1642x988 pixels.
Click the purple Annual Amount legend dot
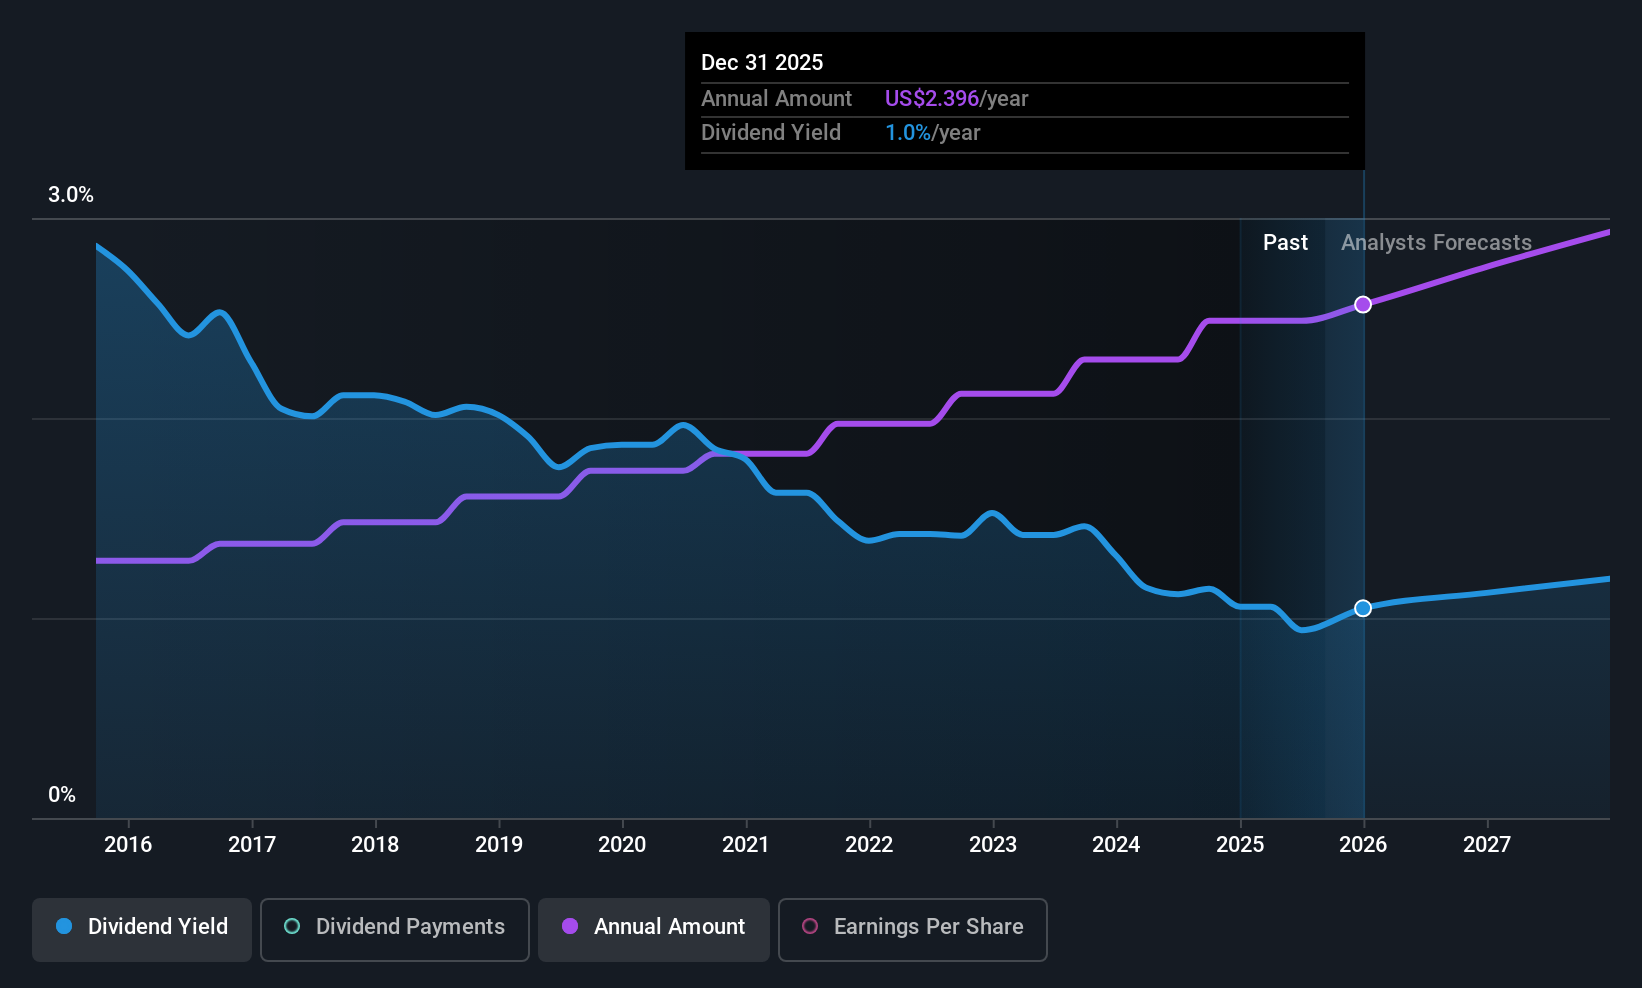point(570,926)
